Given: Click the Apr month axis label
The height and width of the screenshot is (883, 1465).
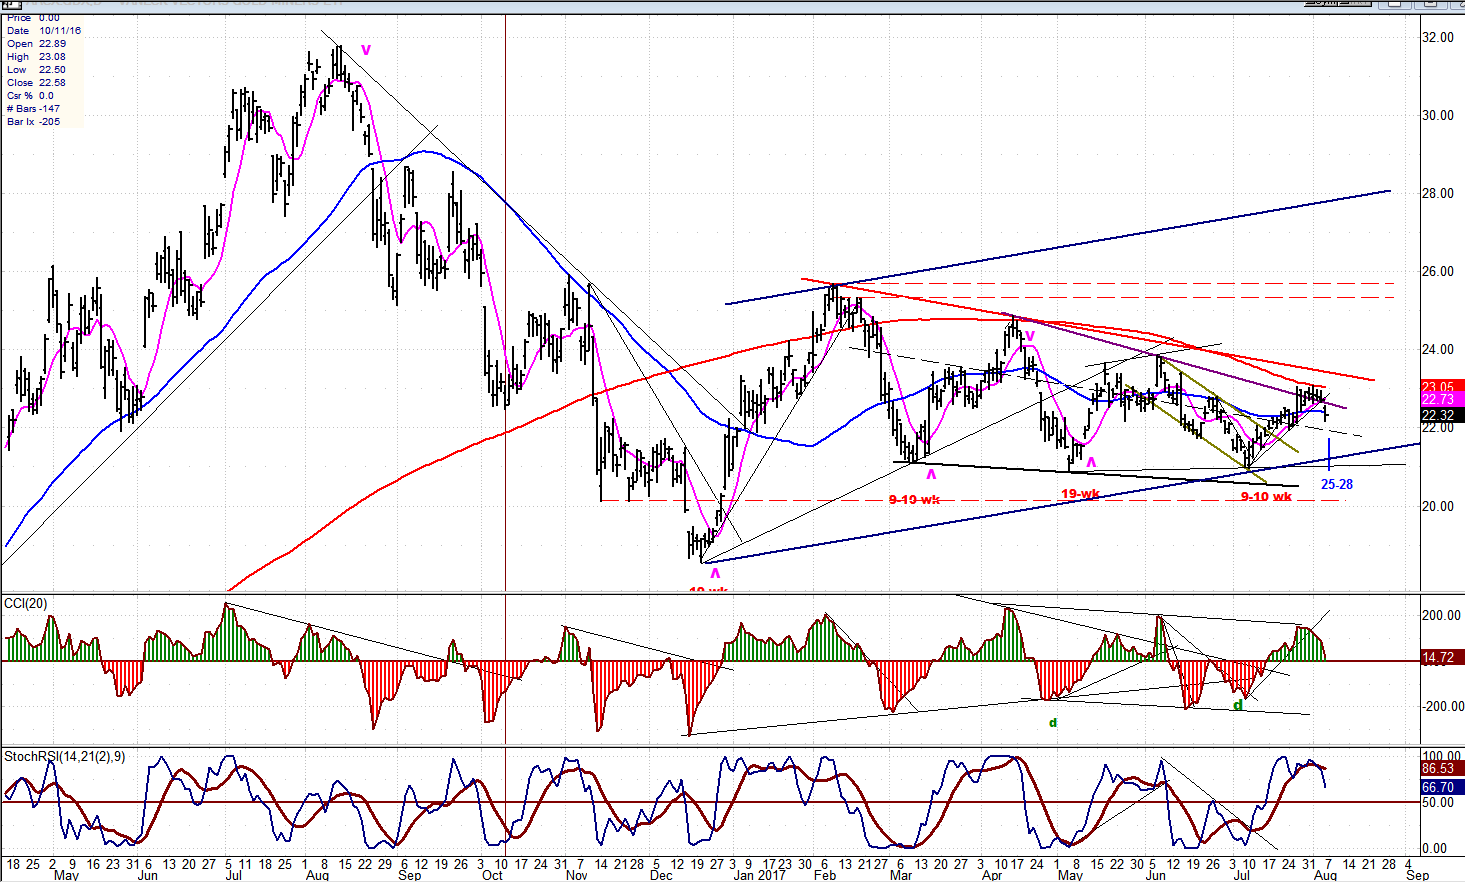Looking at the screenshot, I should [x=992, y=875].
